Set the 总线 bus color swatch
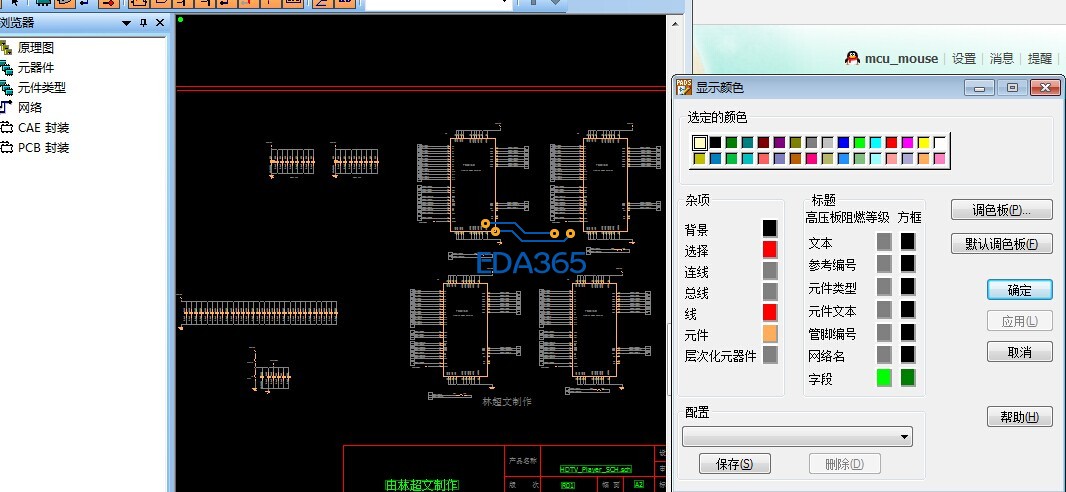Viewport: 1066px width, 492px height. (x=770, y=292)
